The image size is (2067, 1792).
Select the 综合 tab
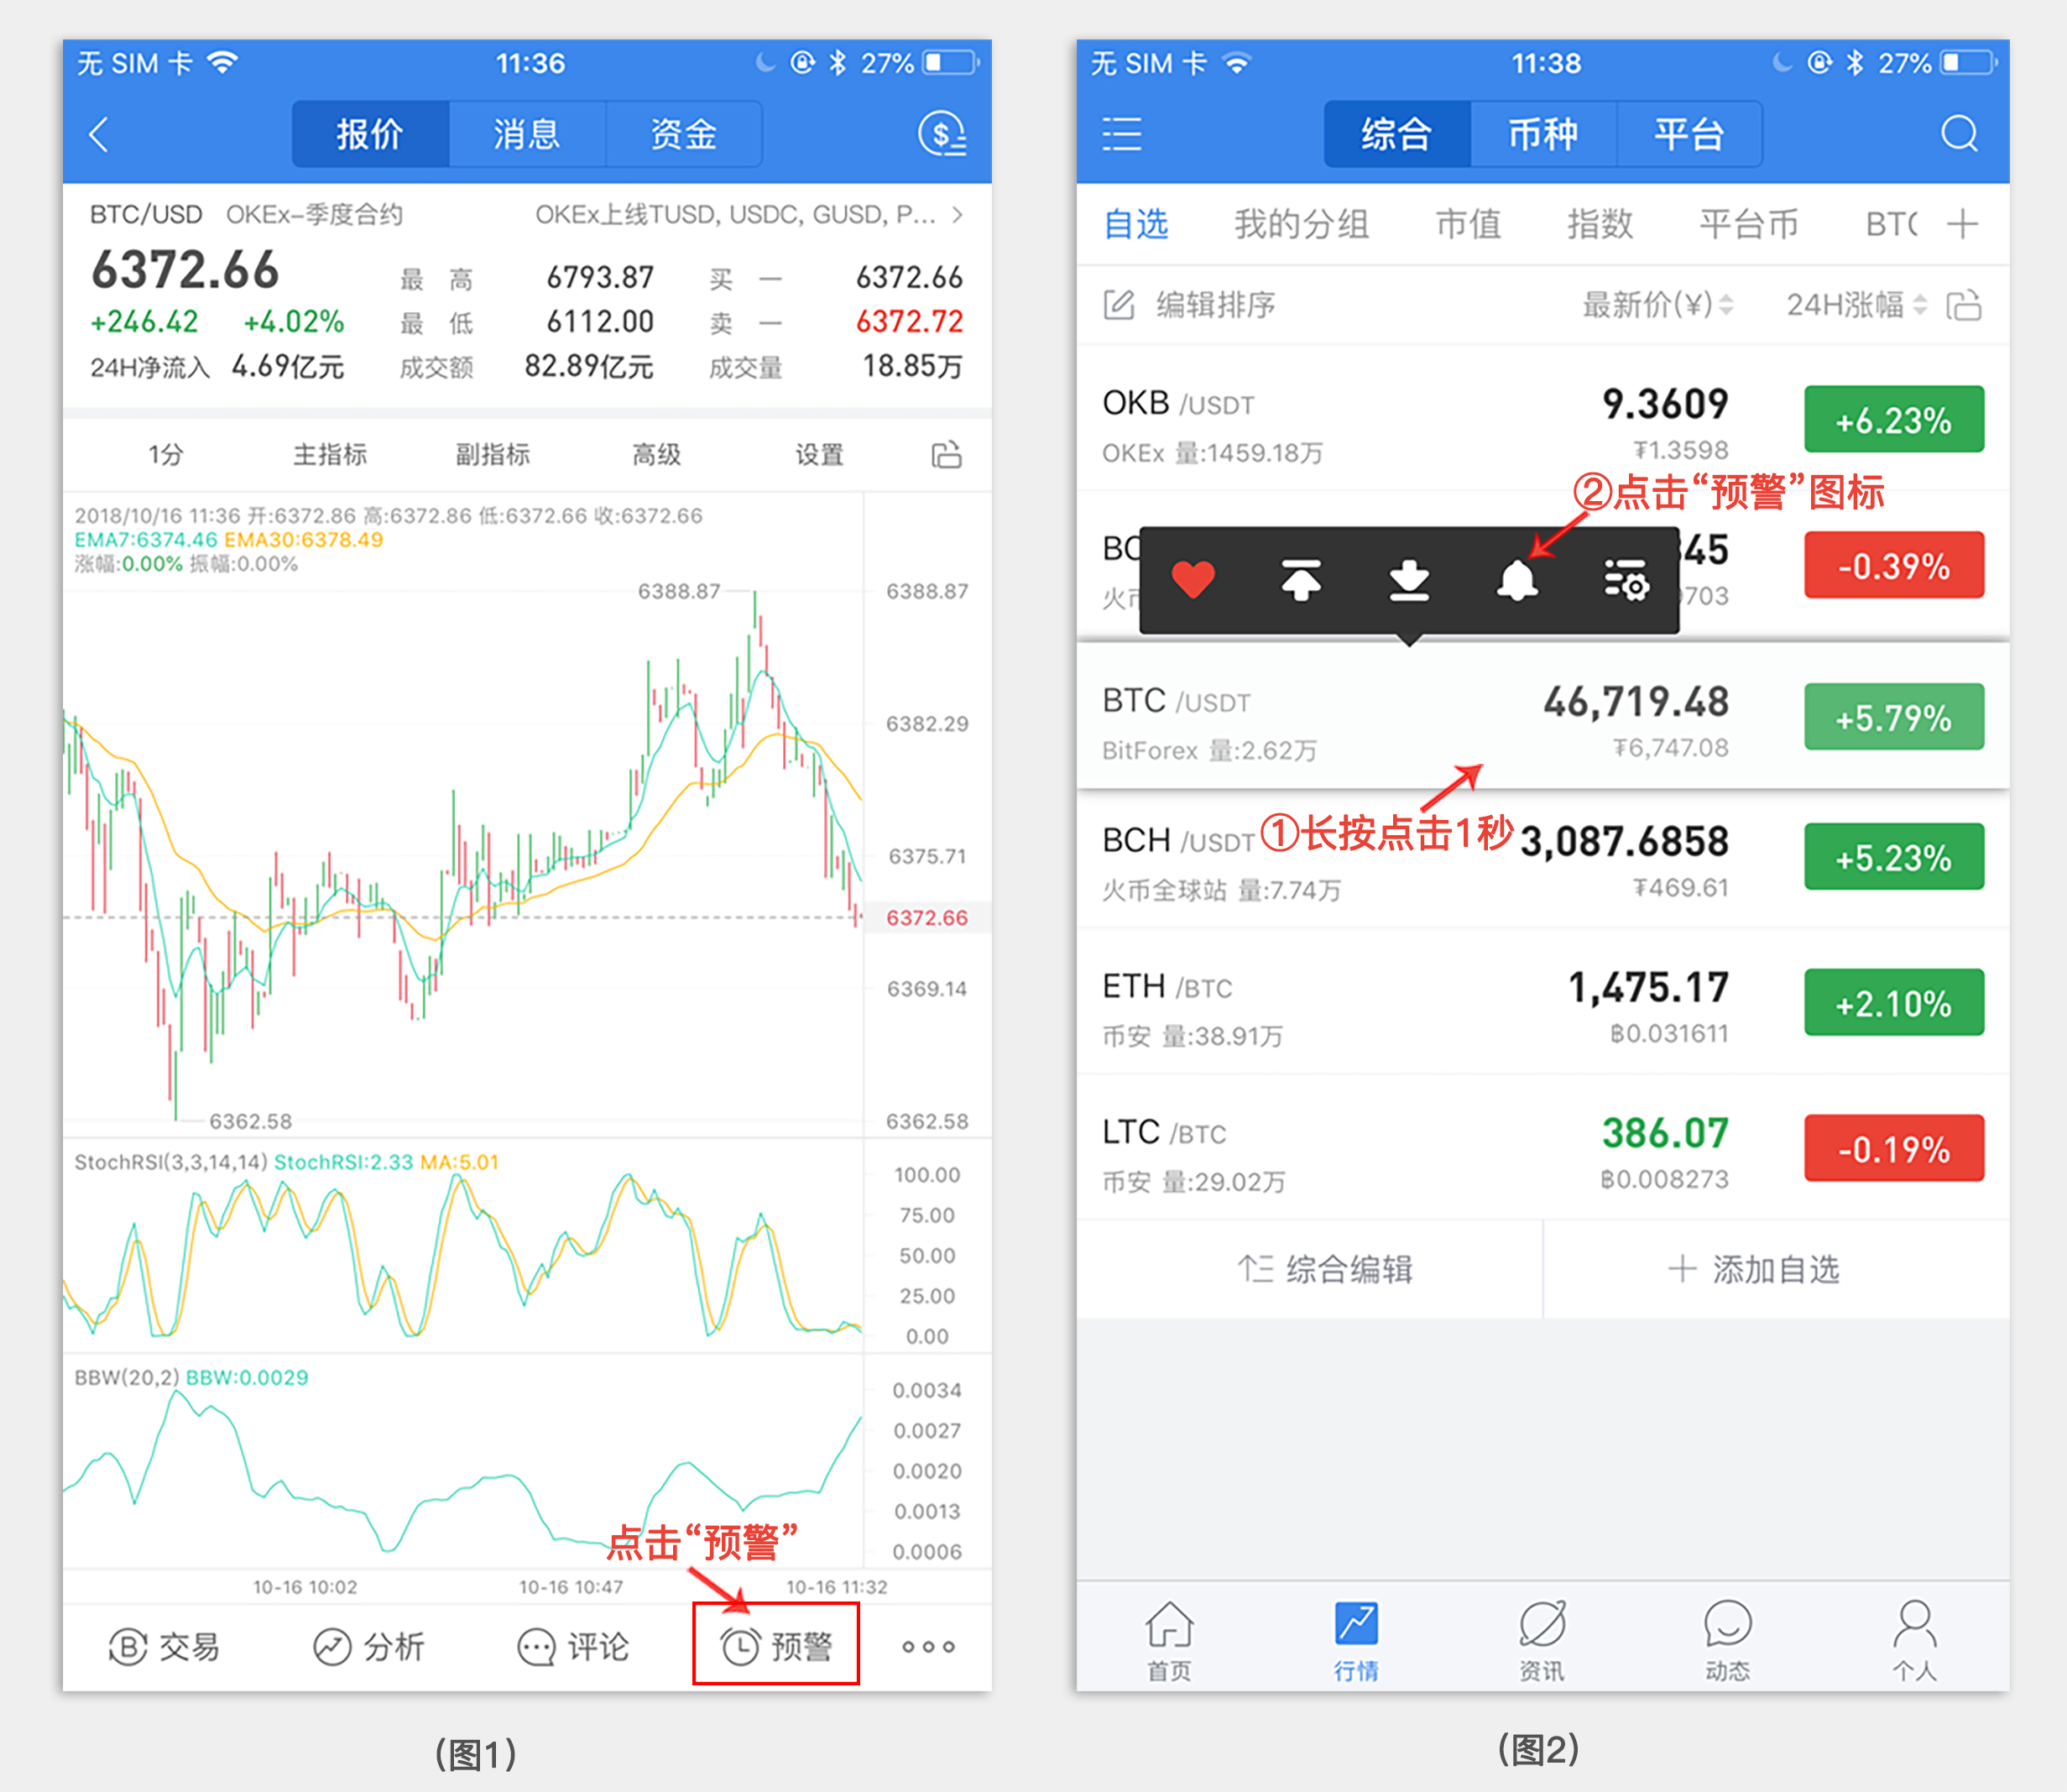[1397, 134]
